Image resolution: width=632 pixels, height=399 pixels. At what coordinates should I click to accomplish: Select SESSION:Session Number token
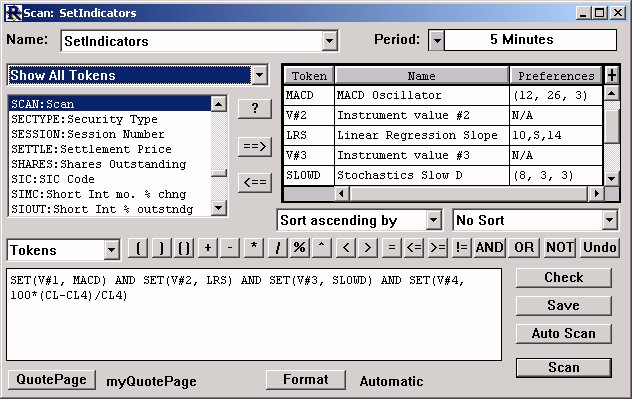tap(110, 134)
